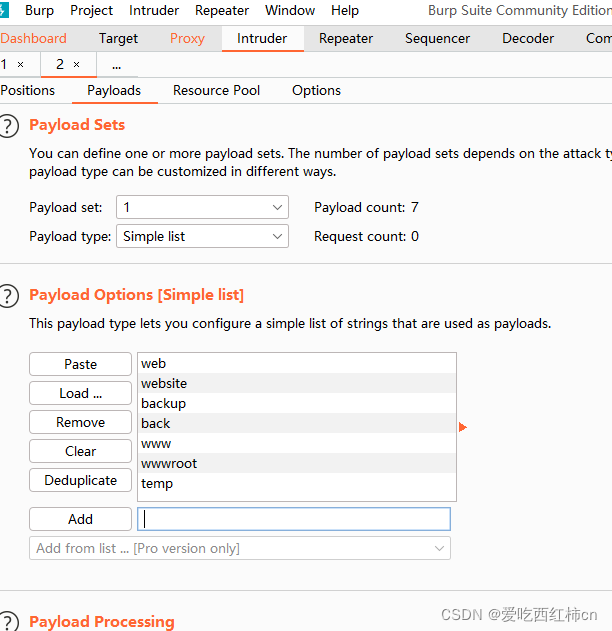Screen dimensions: 612x631
Task: Select the Payloads sub-tab
Action: click(114, 91)
